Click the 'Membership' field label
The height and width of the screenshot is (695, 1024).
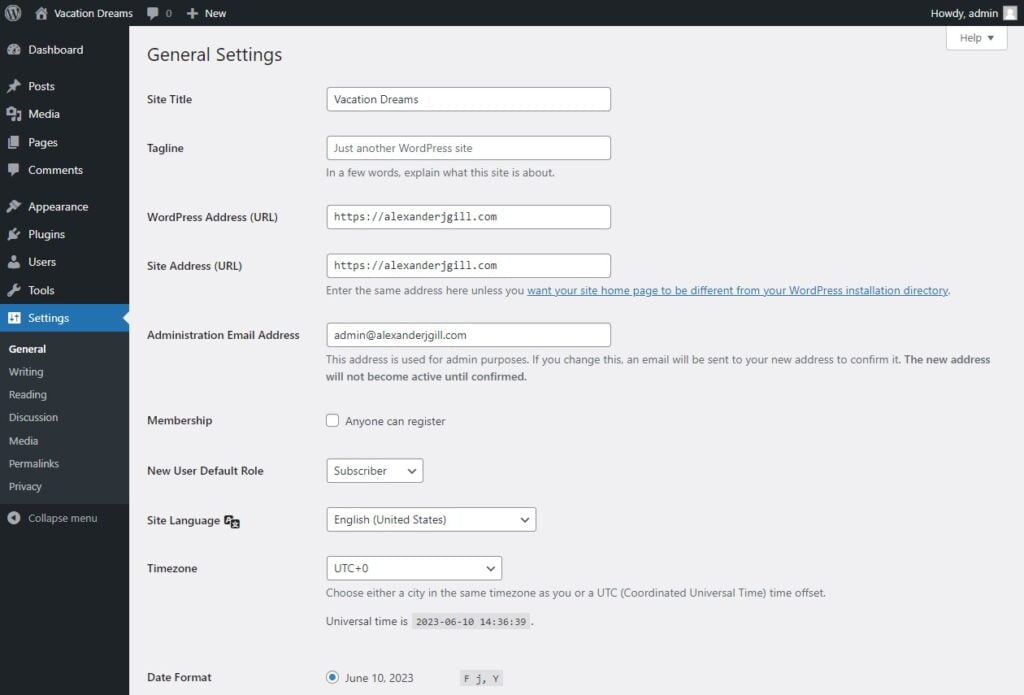click(180, 421)
